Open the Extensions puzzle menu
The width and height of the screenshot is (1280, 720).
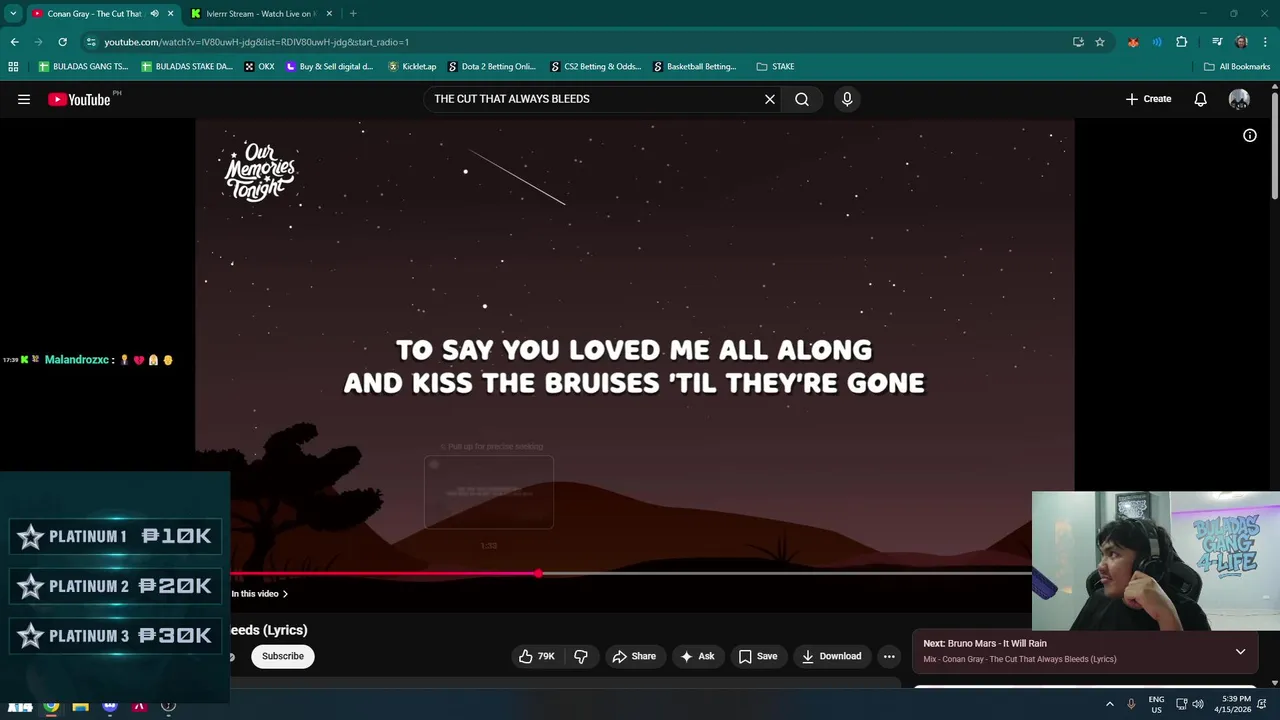pos(1182,42)
